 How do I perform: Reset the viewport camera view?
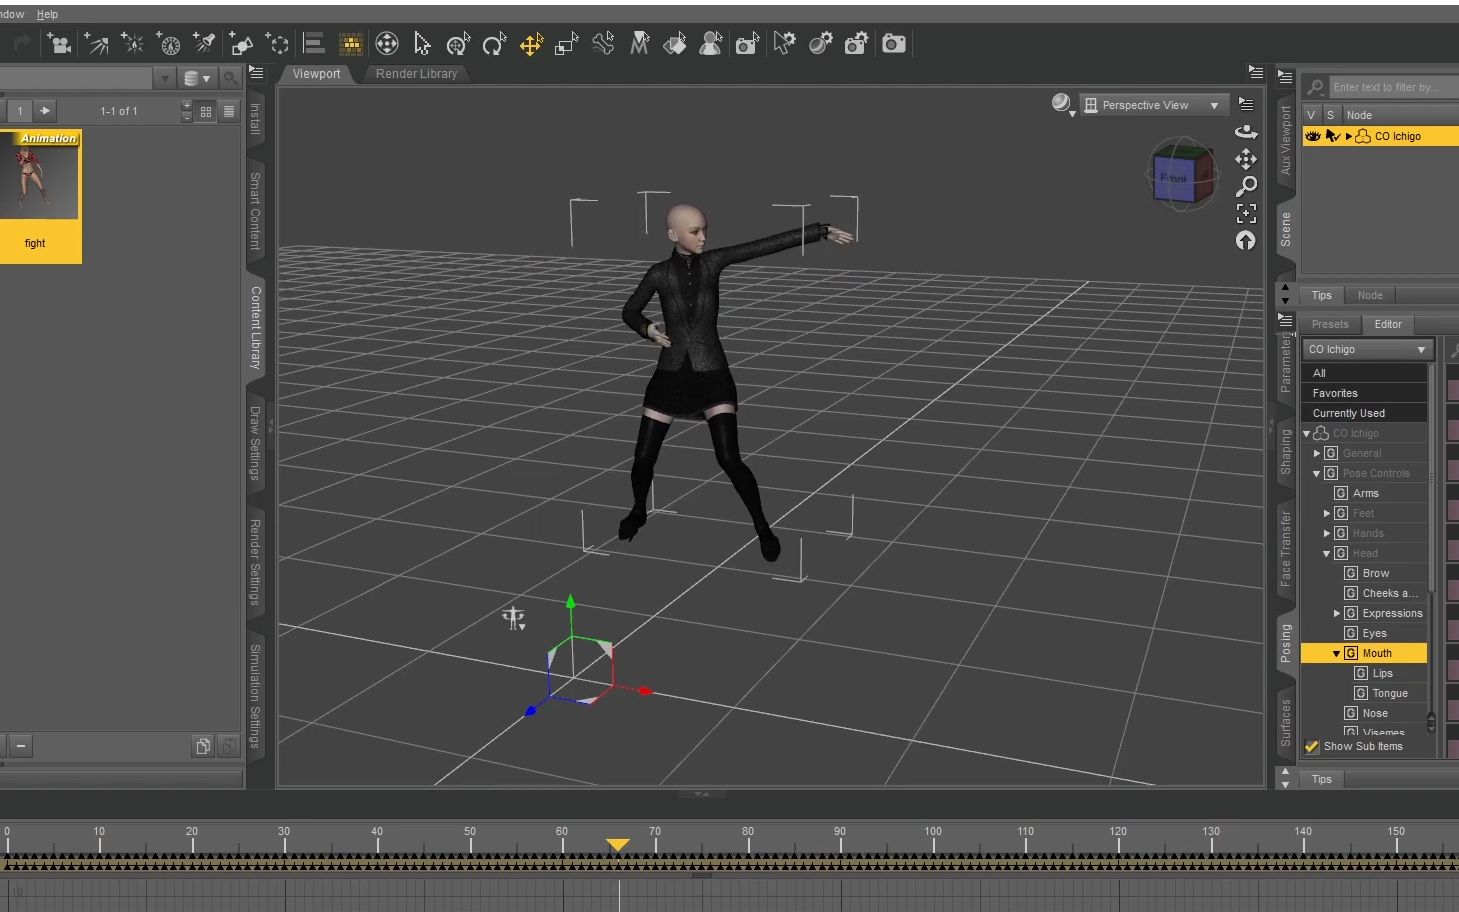1246,240
